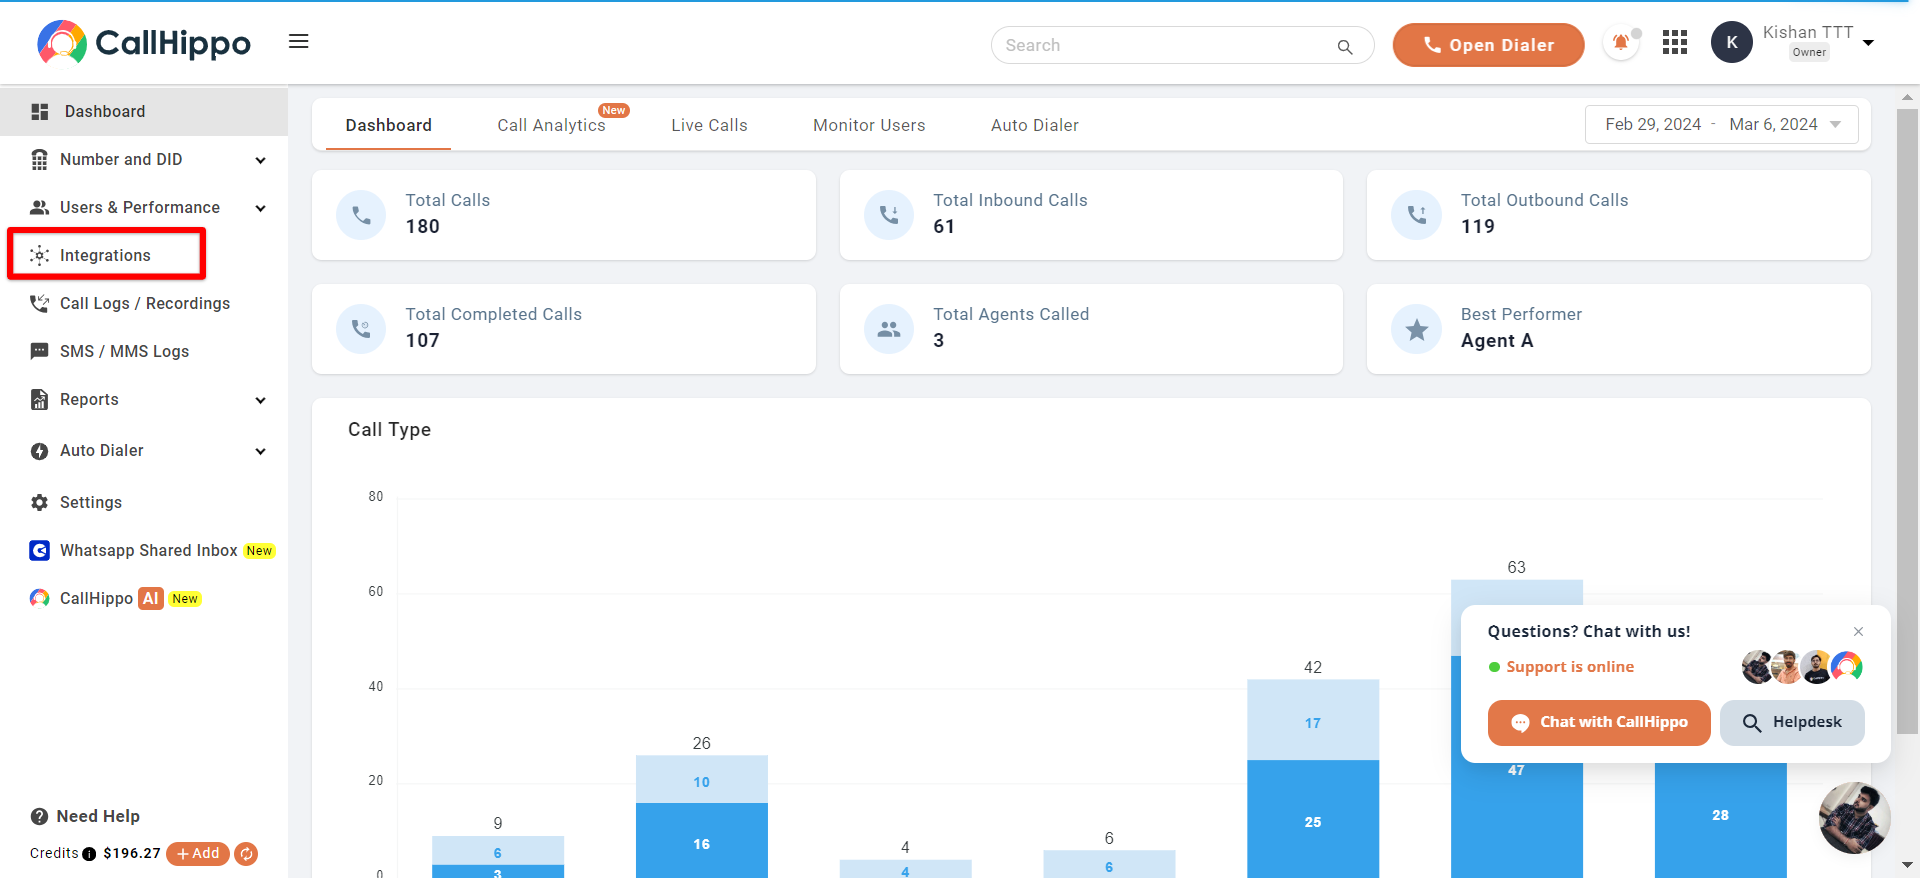The image size is (1920, 878).
Task: Close the chat popup
Action: pos(1858,631)
